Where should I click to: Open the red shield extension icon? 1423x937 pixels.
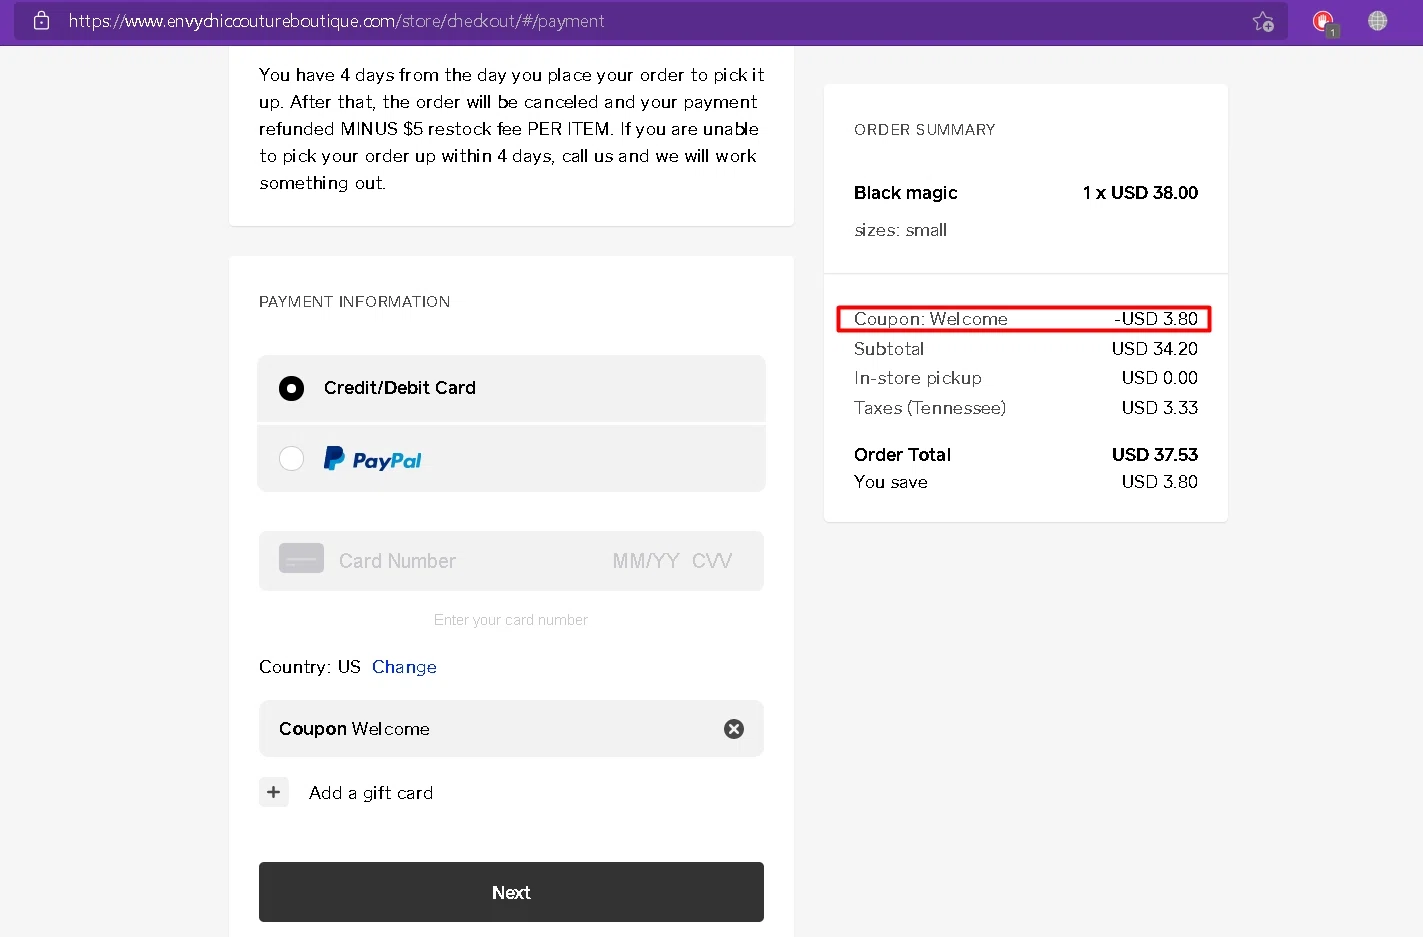1323,21
